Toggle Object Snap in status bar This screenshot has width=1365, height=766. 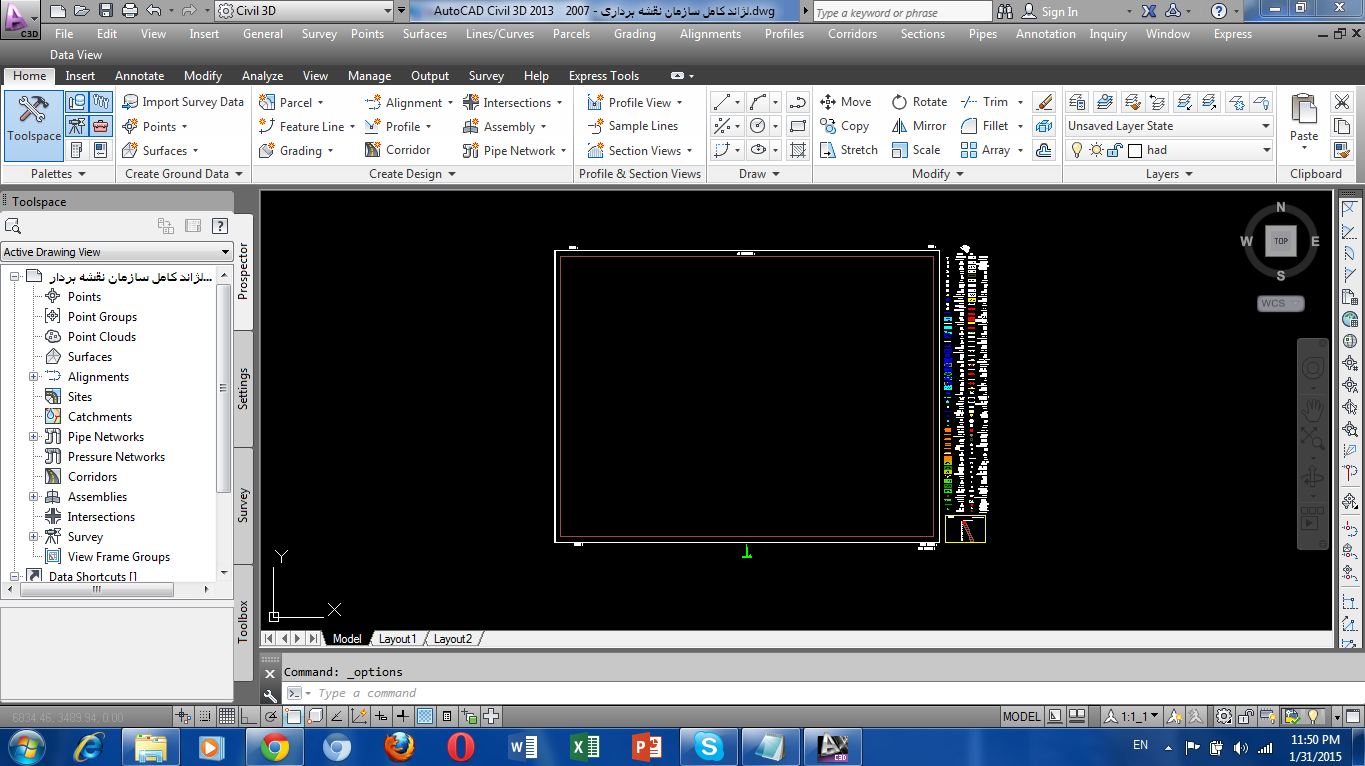pyautogui.click(x=293, y=716)
